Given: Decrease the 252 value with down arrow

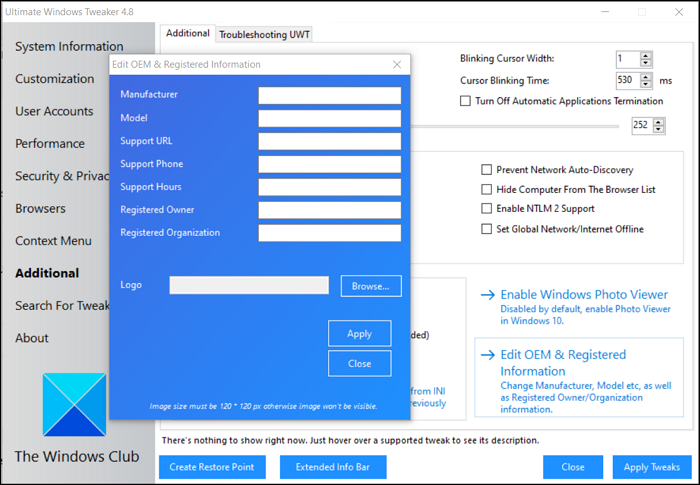Looking at the screenshot, I should click(x=658, y=129).
